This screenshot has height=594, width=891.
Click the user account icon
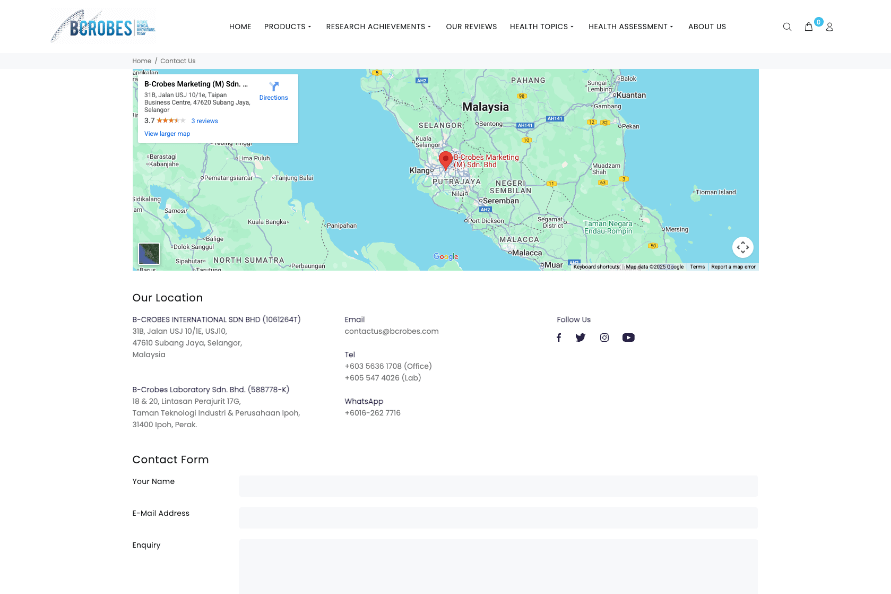coord(829,27)
